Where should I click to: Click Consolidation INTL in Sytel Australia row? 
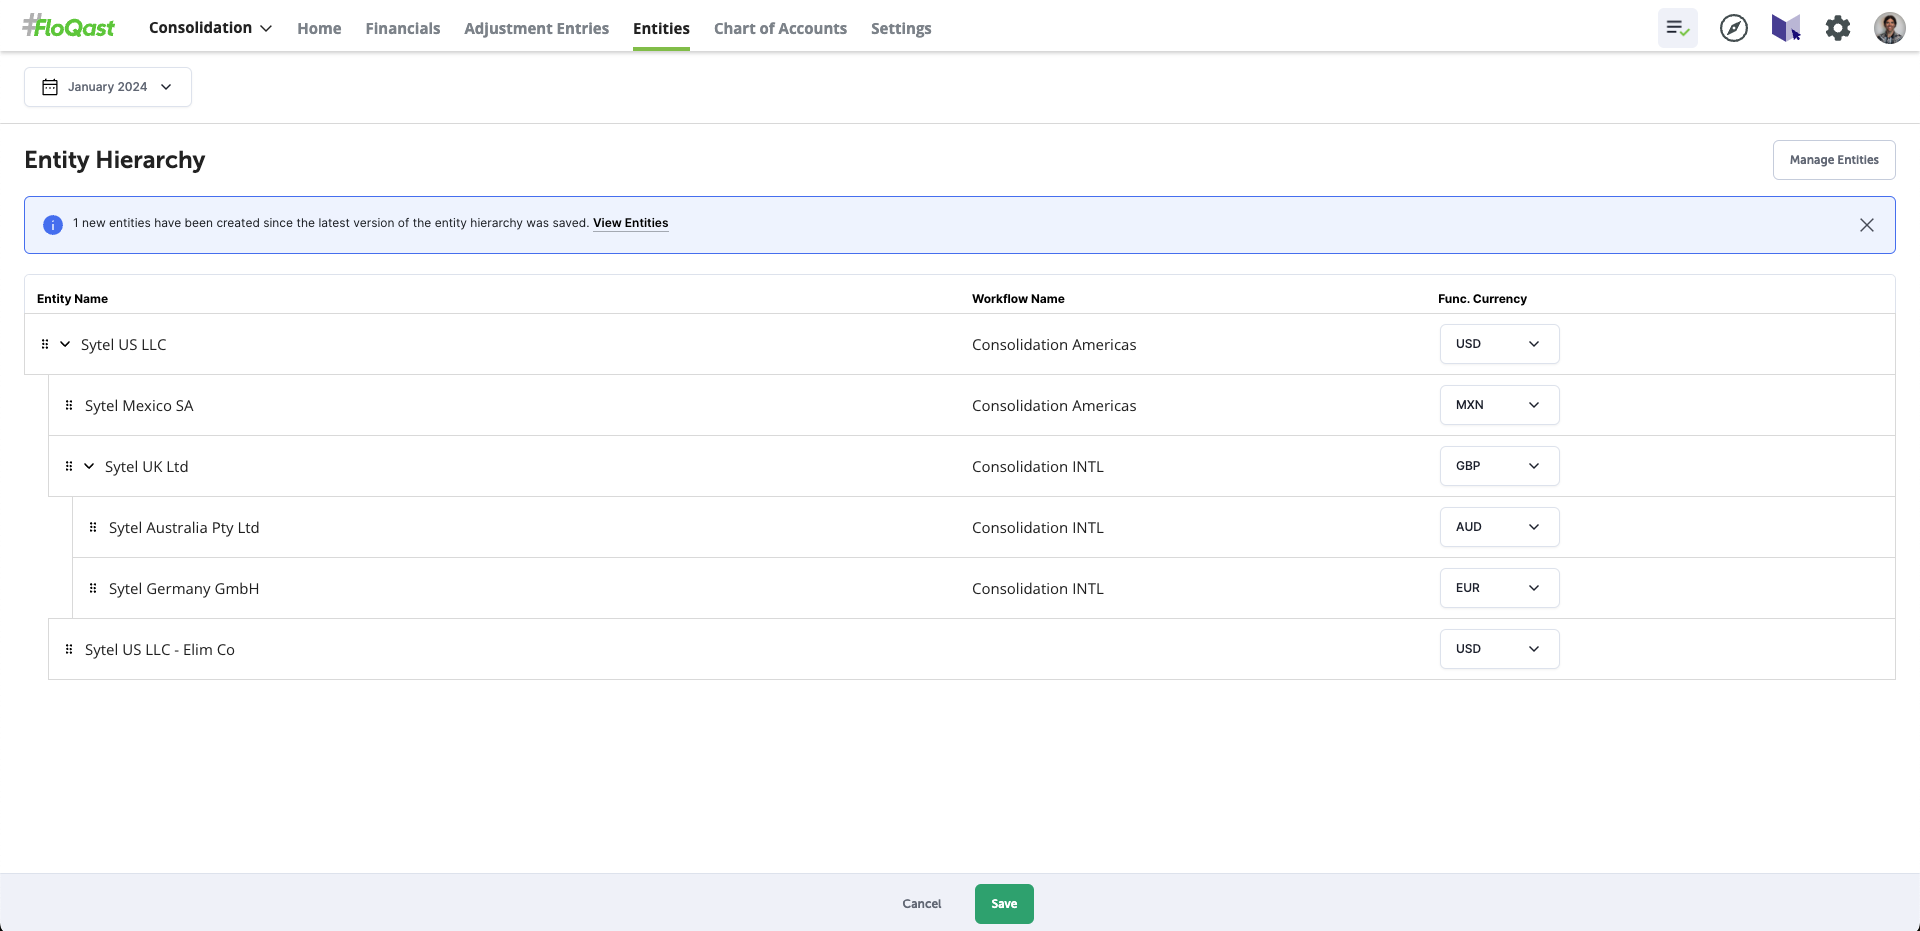coord(1038,528)
